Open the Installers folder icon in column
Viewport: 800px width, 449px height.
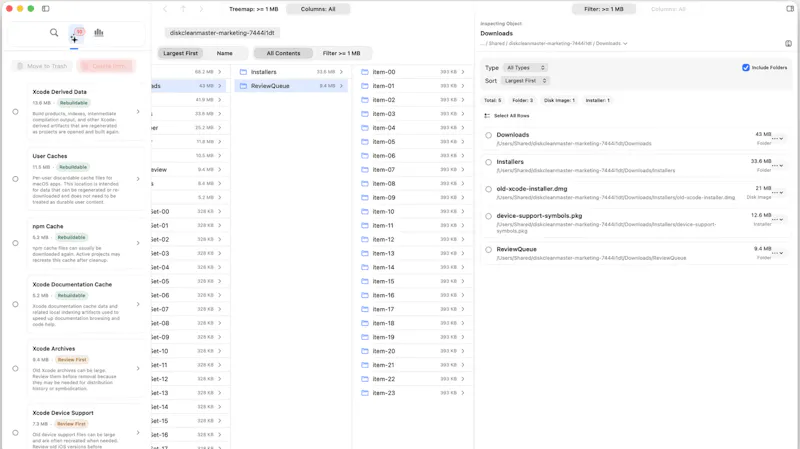[x=243, y=72]
